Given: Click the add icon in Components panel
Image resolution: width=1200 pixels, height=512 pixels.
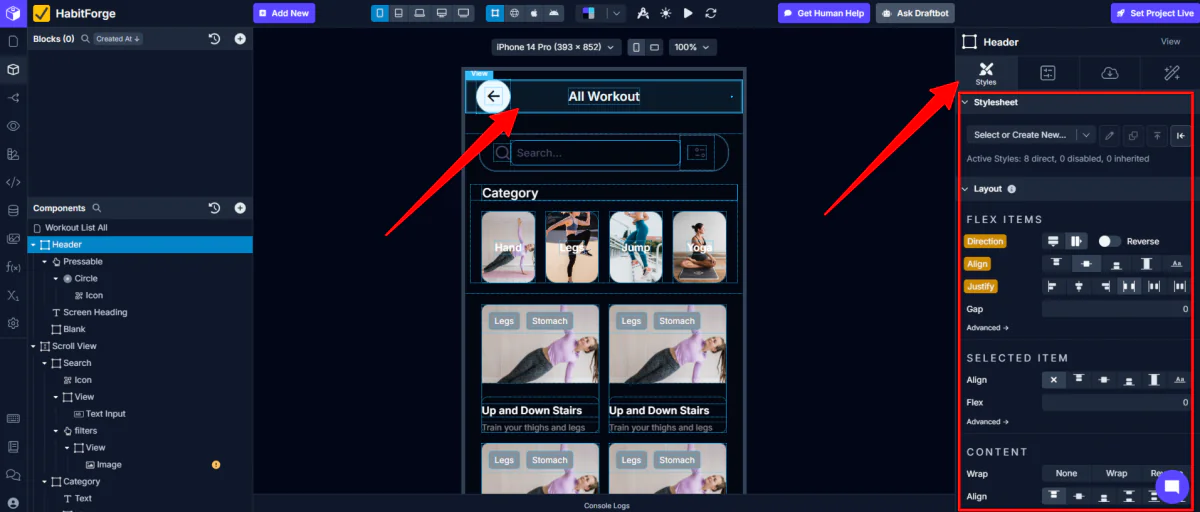Looking at the screenshot, I should 240,208.
